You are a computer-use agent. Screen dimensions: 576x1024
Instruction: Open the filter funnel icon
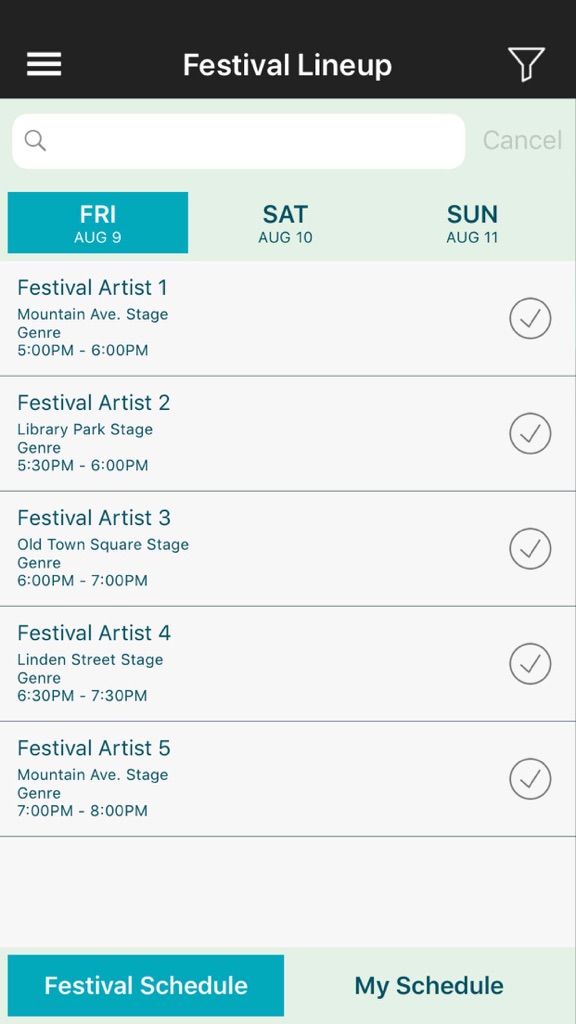coord(526,64)
